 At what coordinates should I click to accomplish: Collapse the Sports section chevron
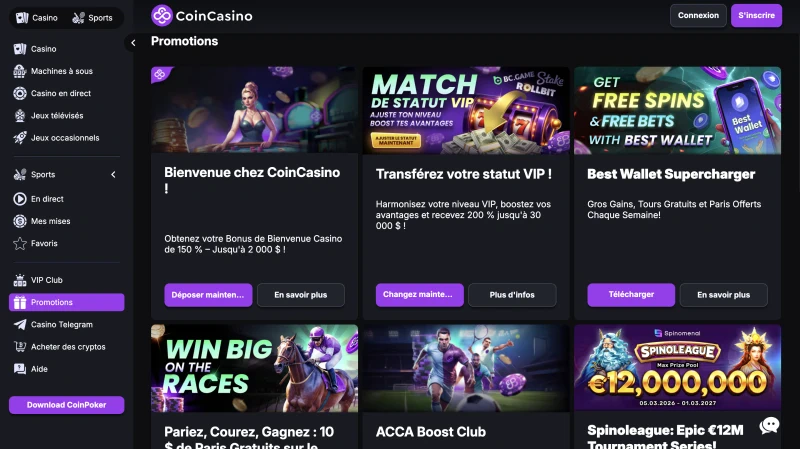coord(113,175)
